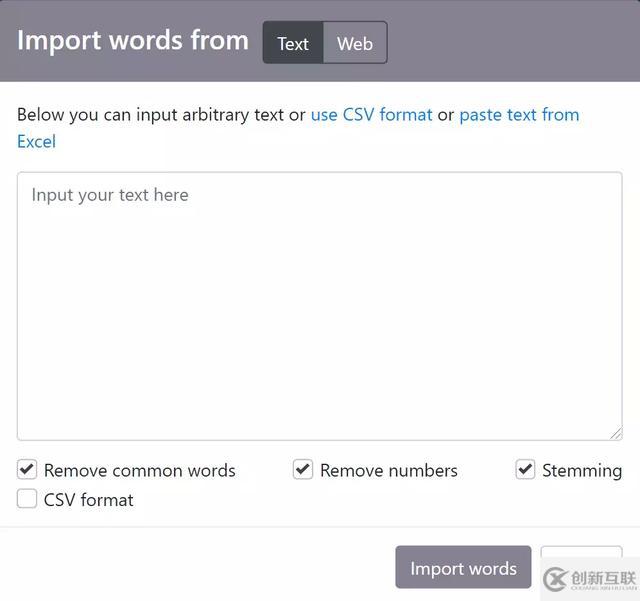Open the 'use CSV format' link
This screenshot has width=640, height=601.
click(x=371, y=115)
